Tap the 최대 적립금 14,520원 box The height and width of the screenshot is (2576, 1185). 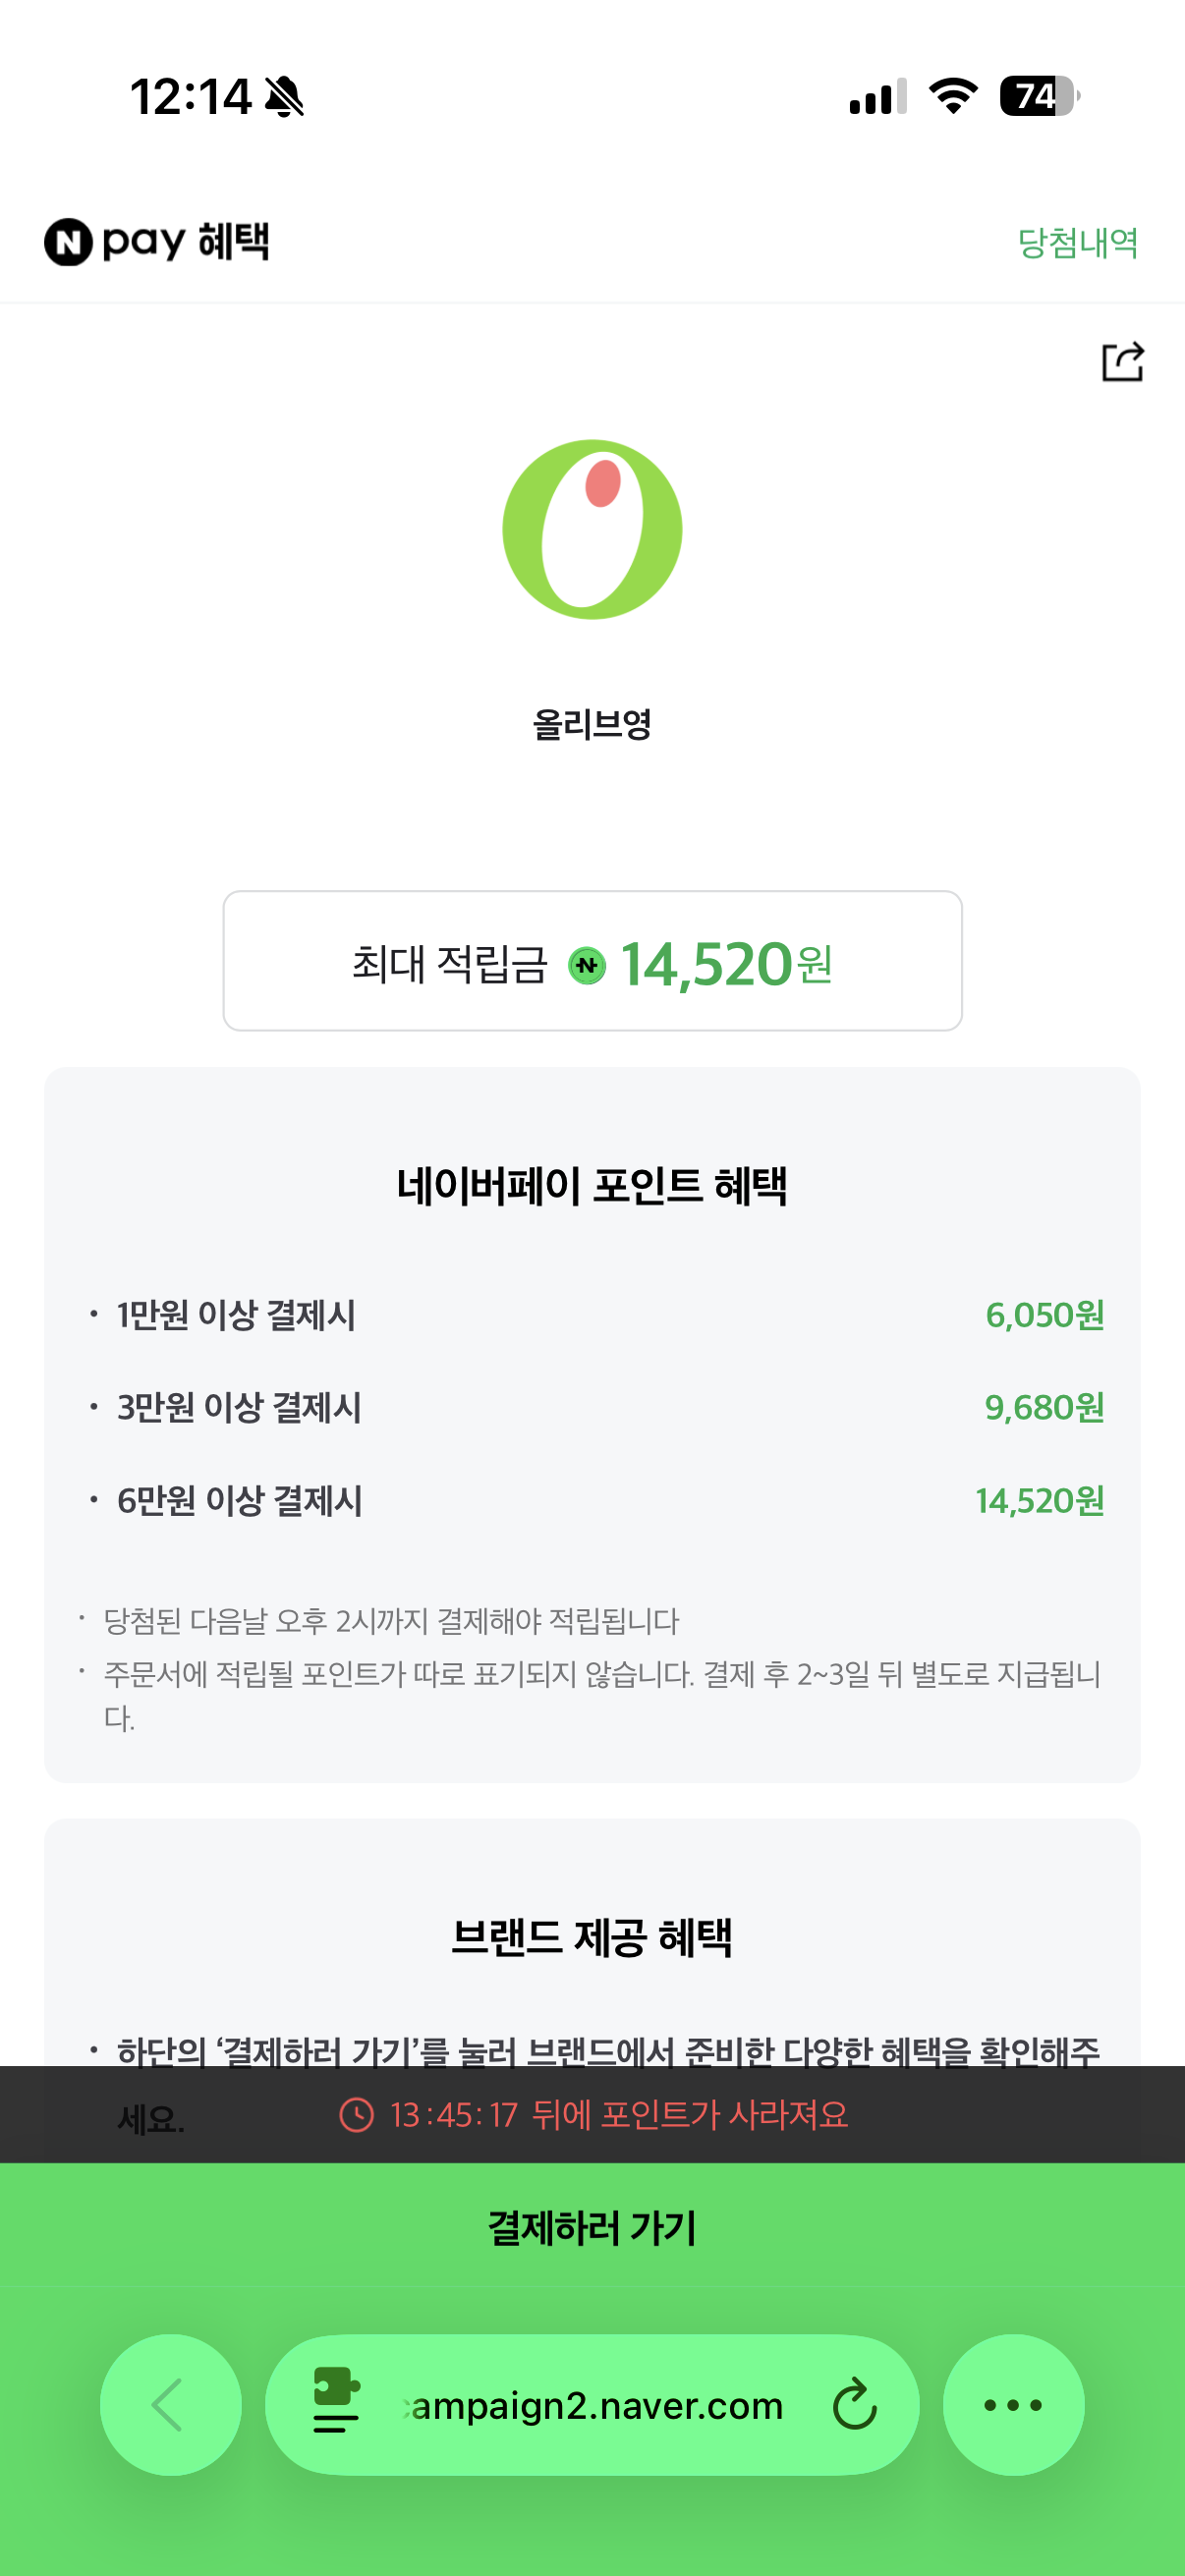(x=592, y=960)
